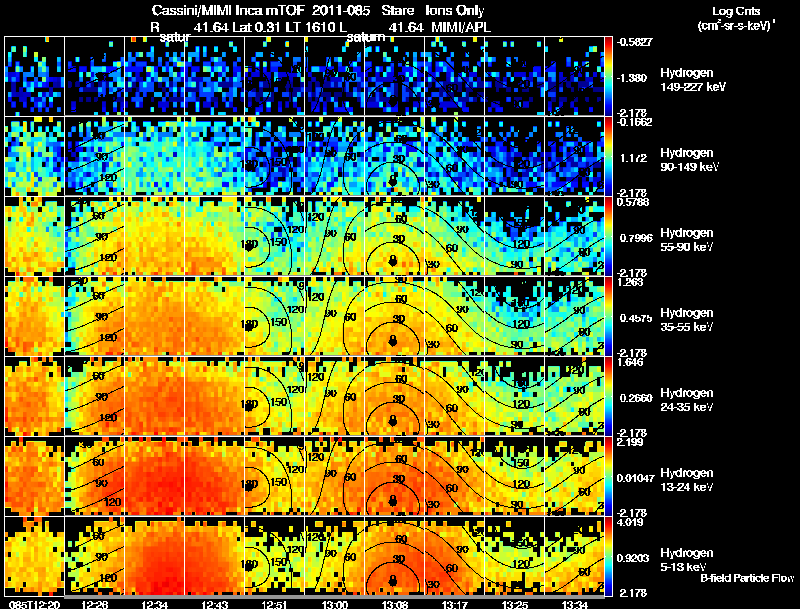Click the color scale beside Hydrogen 149-227 keV
Screen dimensions: 800x609
click(x=608, y=76)
